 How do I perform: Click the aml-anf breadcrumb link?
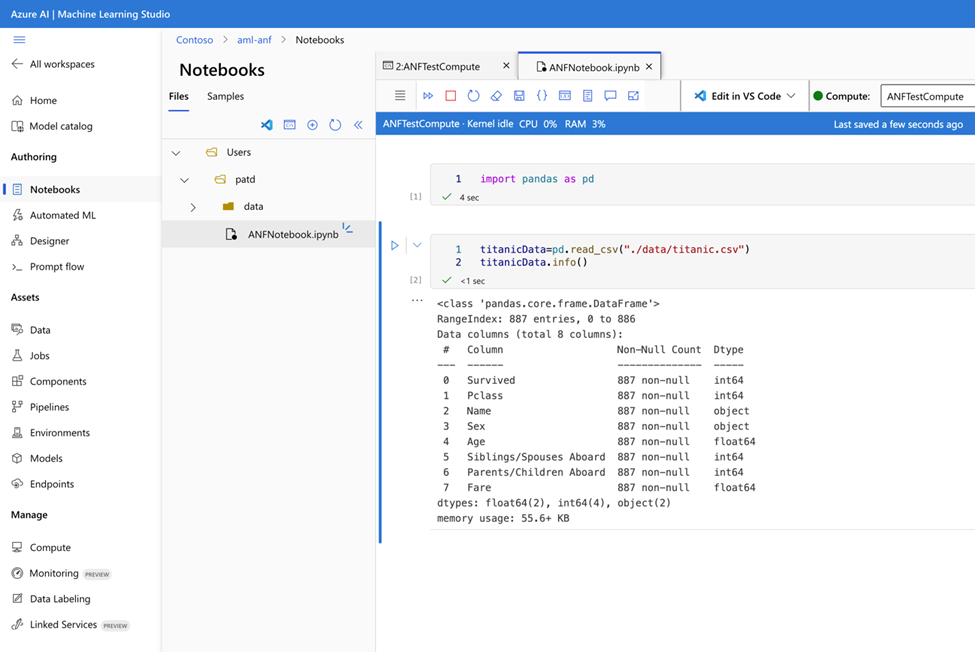254,40
